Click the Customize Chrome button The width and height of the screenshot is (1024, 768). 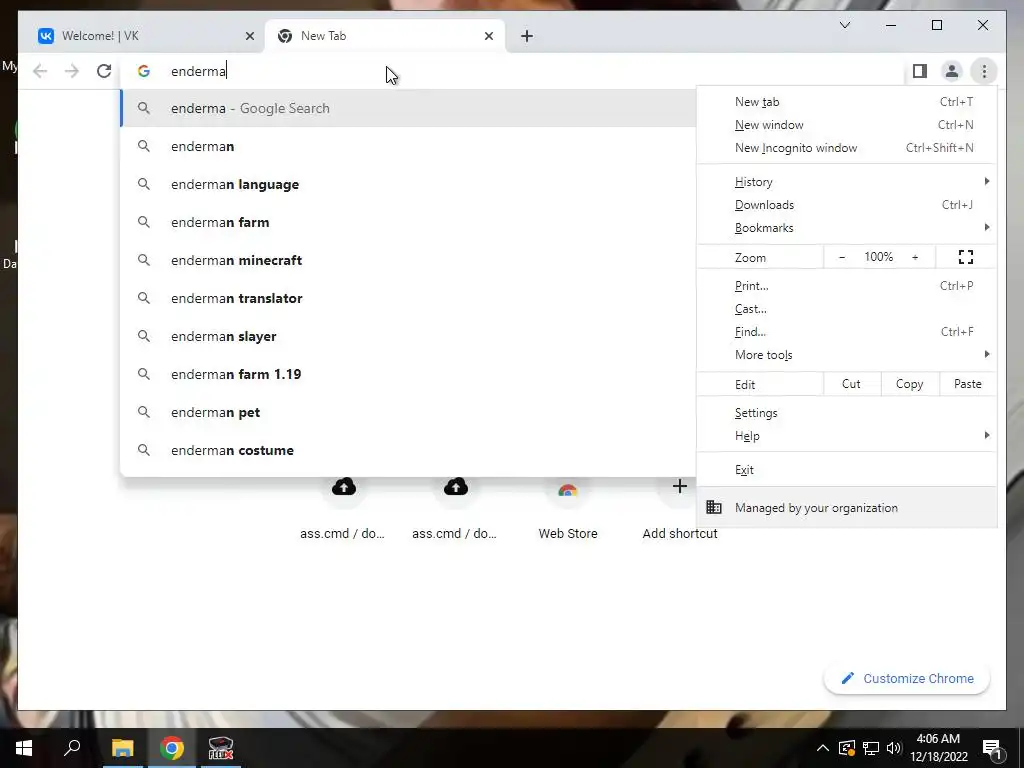907,679
